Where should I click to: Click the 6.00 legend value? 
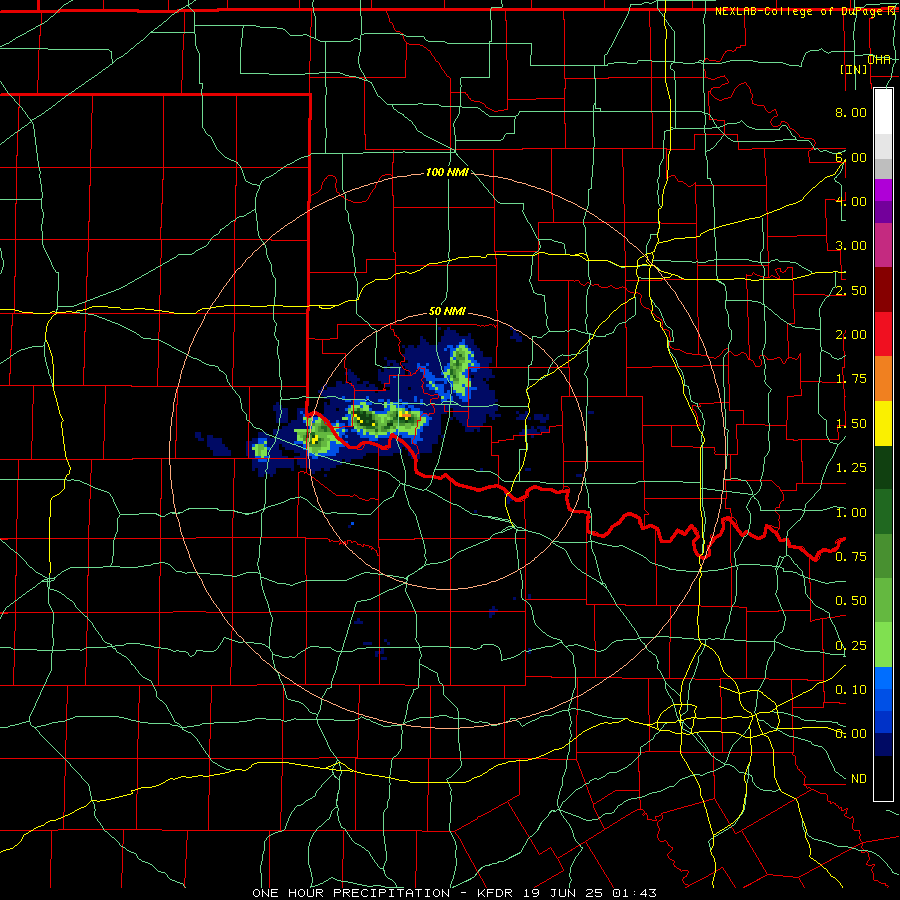point(851,157)
